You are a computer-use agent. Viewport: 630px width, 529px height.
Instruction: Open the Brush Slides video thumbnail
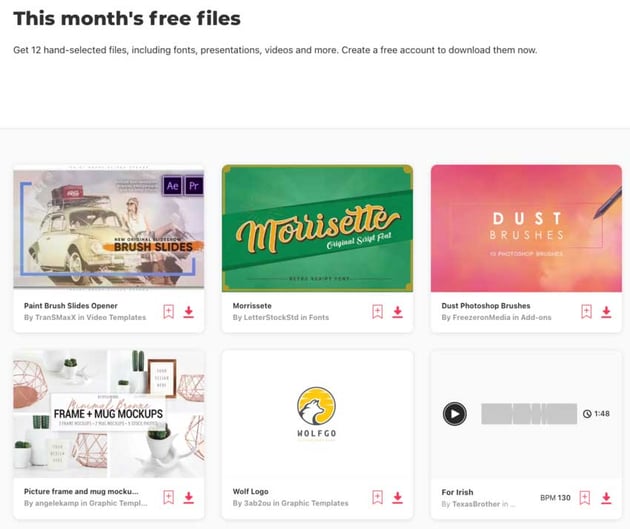pos(108,228)
